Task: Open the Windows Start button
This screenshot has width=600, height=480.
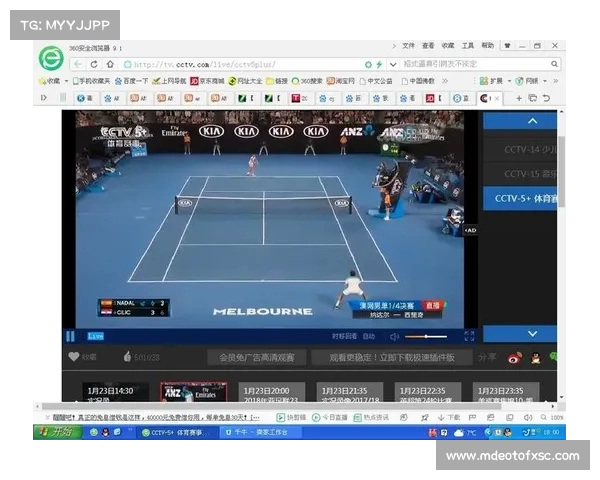Action: pos(57,432)
